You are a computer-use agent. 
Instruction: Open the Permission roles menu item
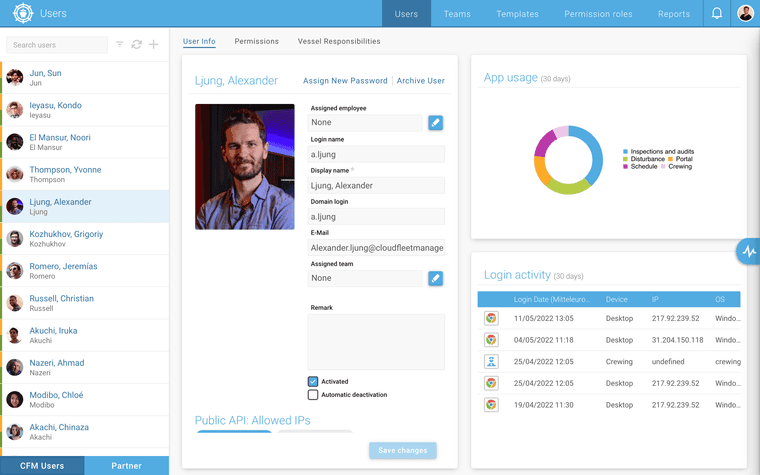[598, 14]
